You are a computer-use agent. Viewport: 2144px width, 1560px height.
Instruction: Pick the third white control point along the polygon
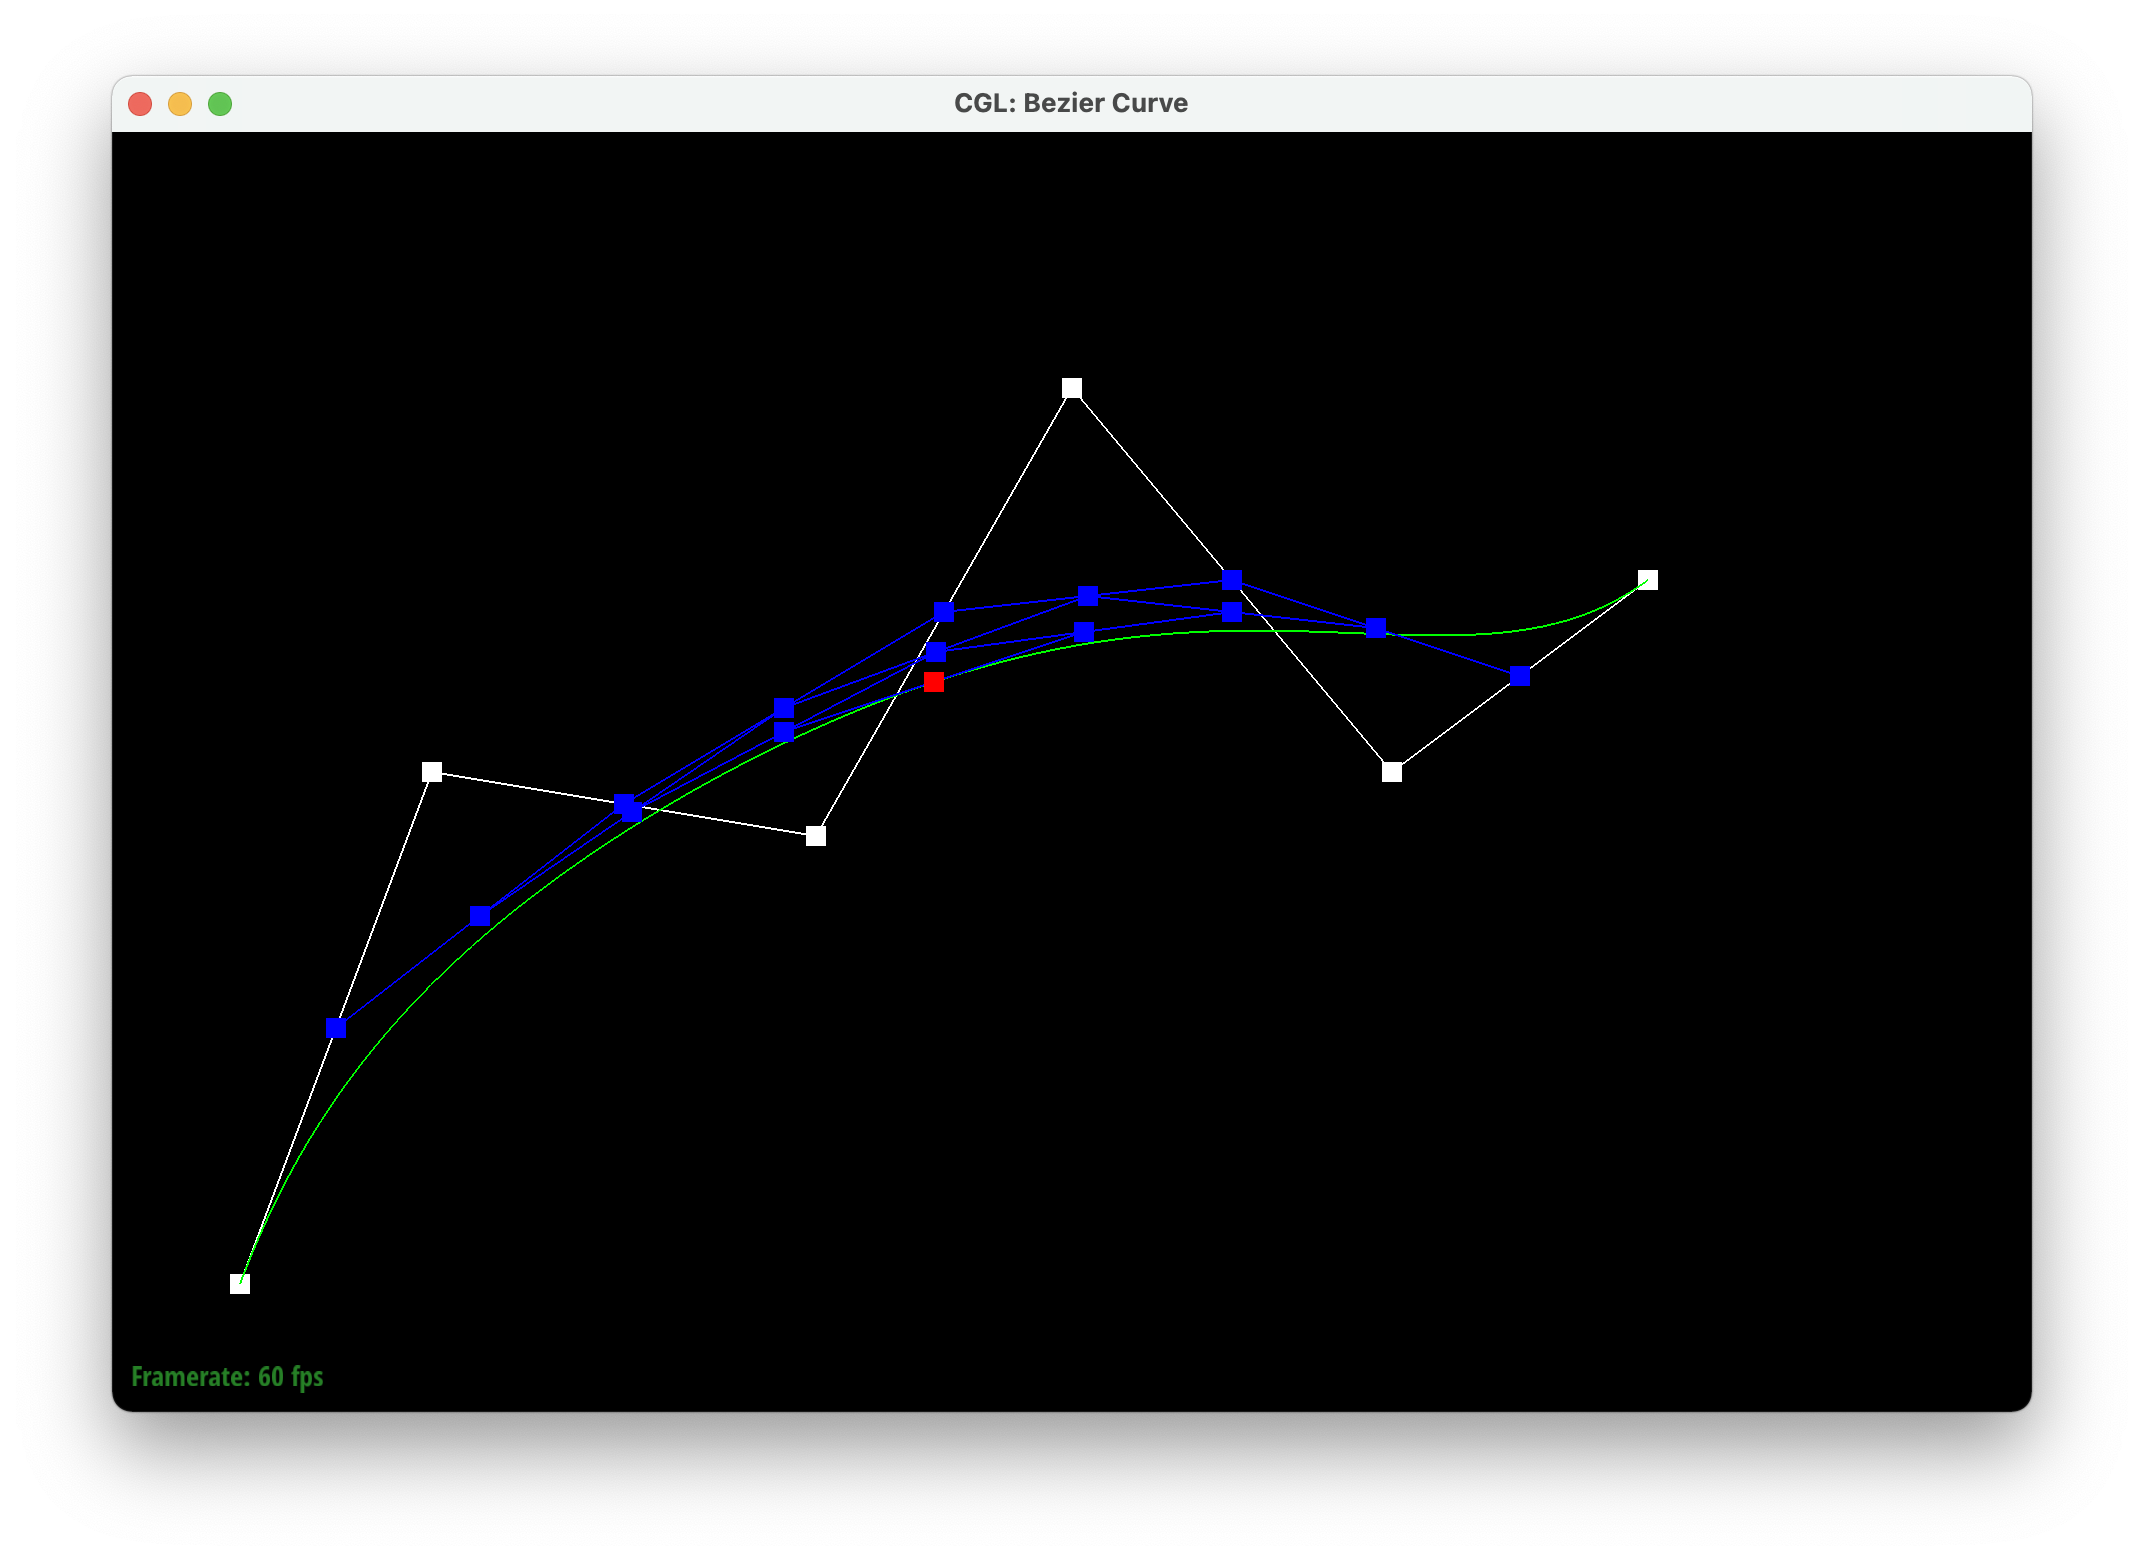816,836
